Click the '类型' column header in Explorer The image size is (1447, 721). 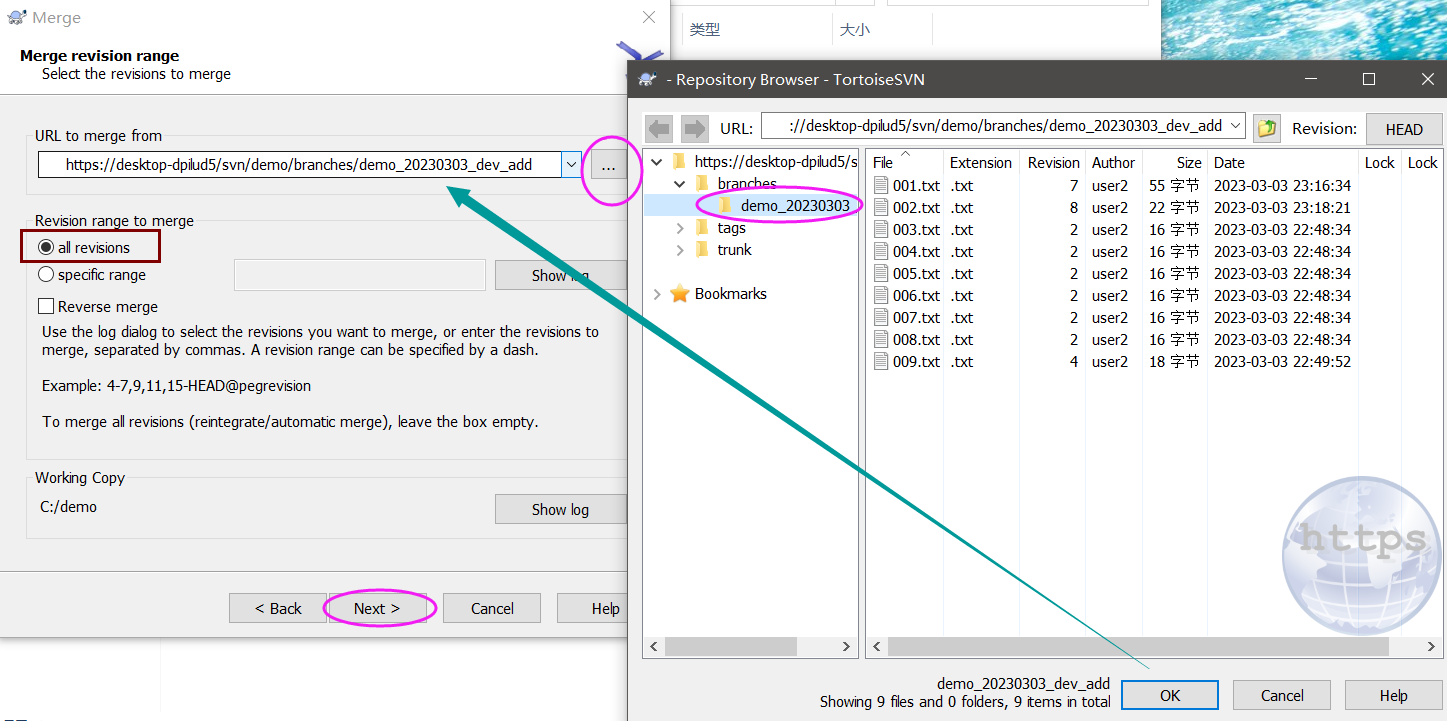point(705,30)
